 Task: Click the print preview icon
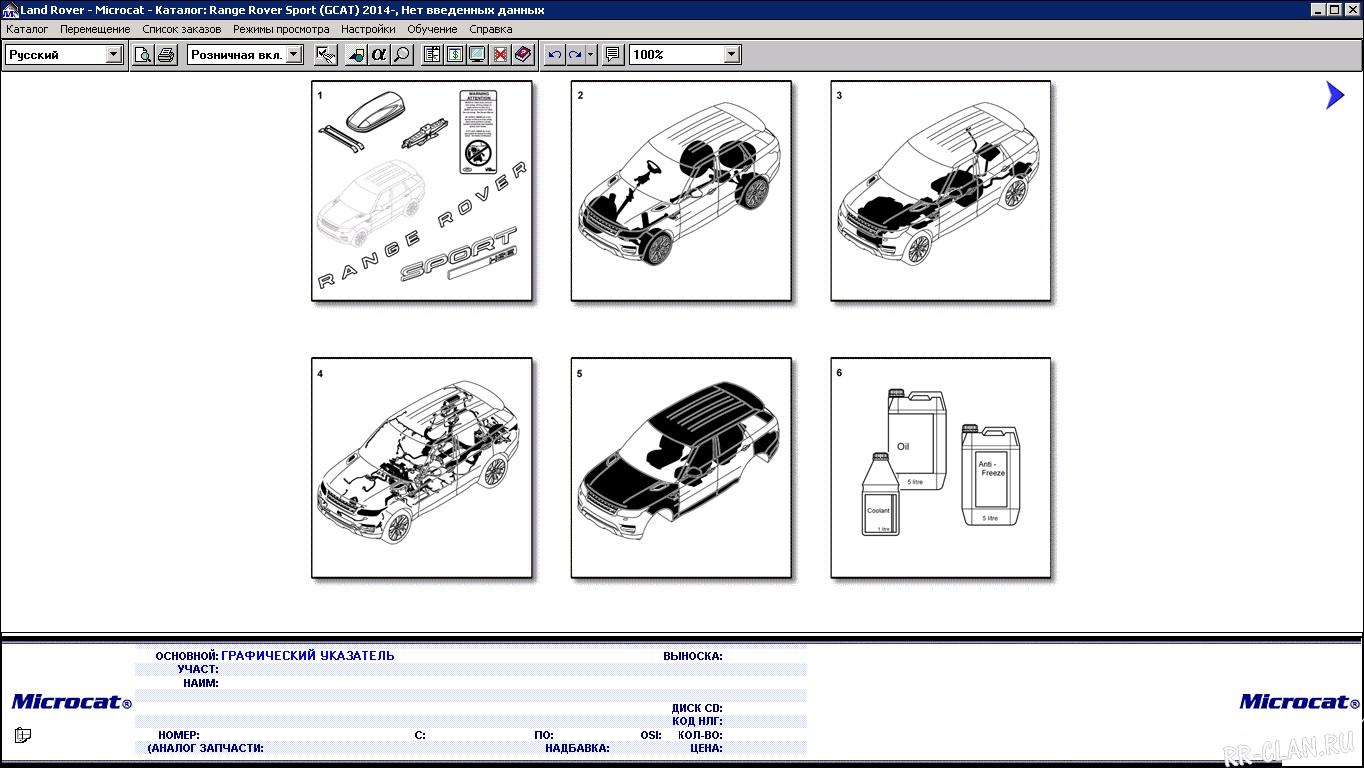click(143, 55)
